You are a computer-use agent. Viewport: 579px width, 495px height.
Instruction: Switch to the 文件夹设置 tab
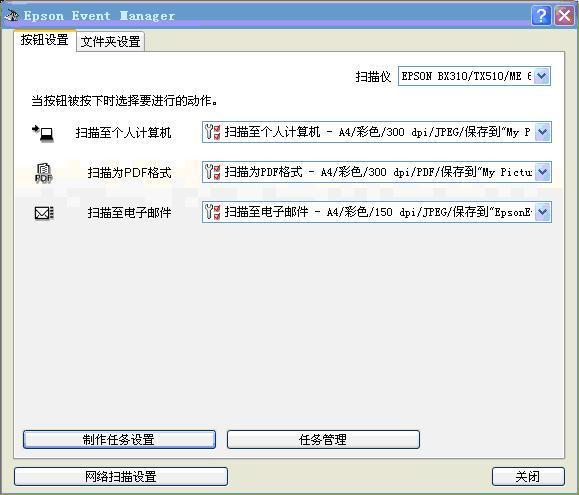click(x=110, y=41)
